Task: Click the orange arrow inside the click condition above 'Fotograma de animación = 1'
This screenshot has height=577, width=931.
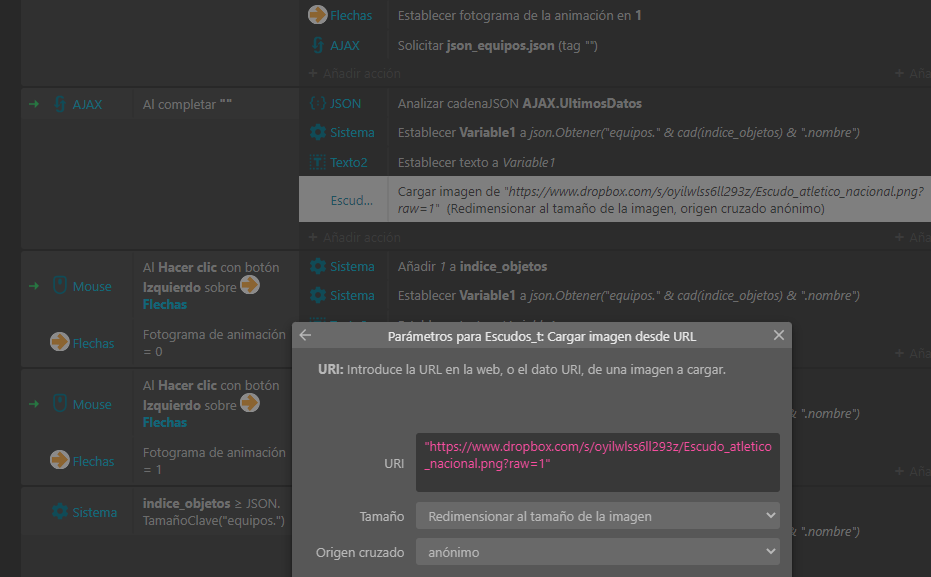Action: point(250,404)
